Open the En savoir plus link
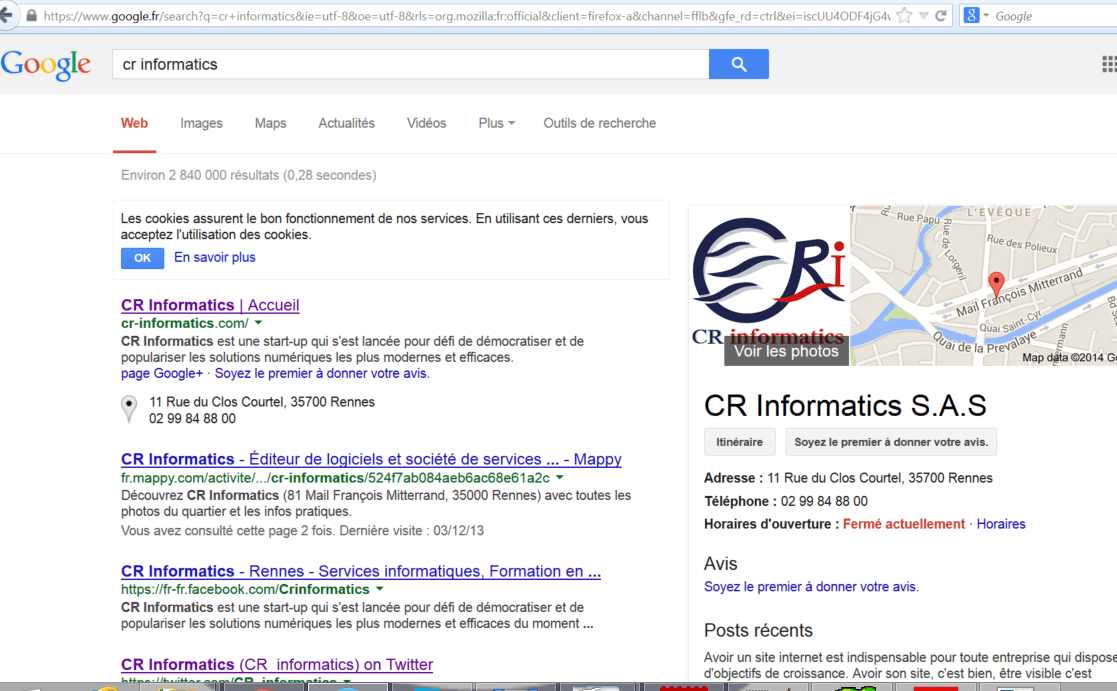 214,257
